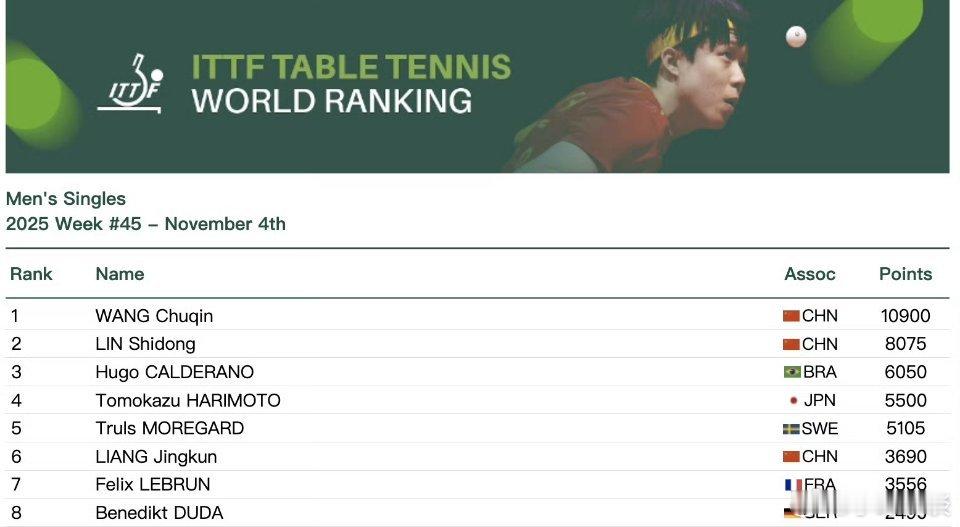Open Hugo CALDERANO's player entry
The height and width of the screenshot is (527, 960).
point(175,372)
